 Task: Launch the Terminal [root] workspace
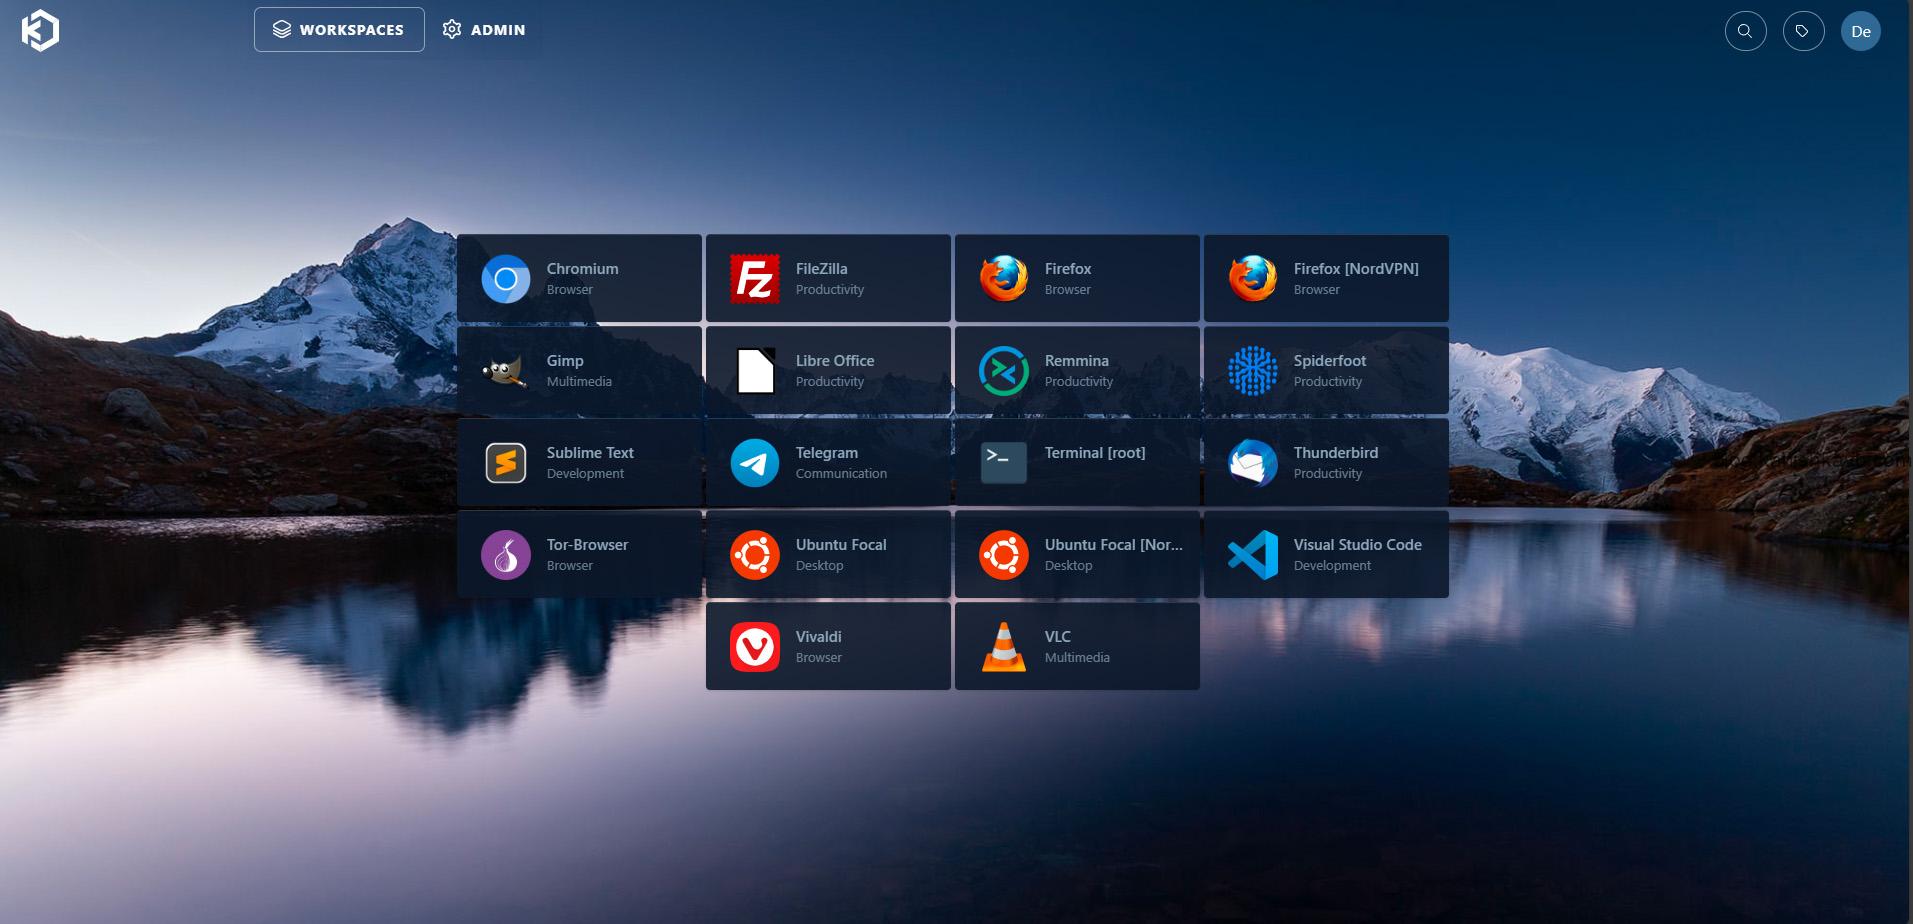coord(1077,462)
